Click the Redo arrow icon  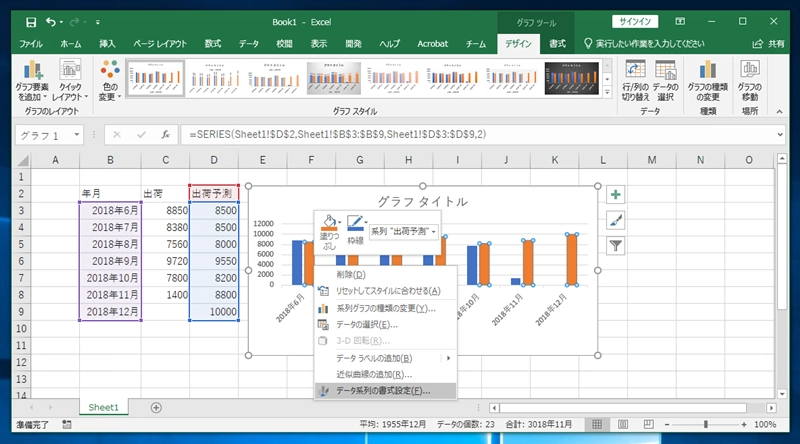(x=74, y=22)
